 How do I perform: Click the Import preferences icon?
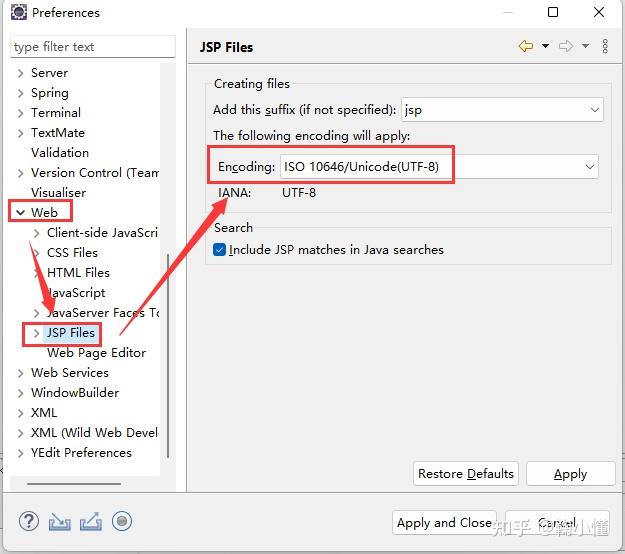60,521
